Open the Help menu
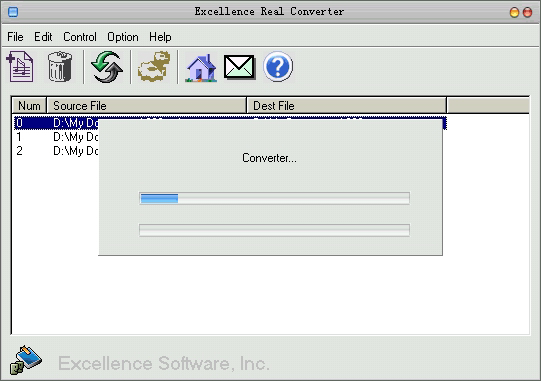 click(160, 37)
